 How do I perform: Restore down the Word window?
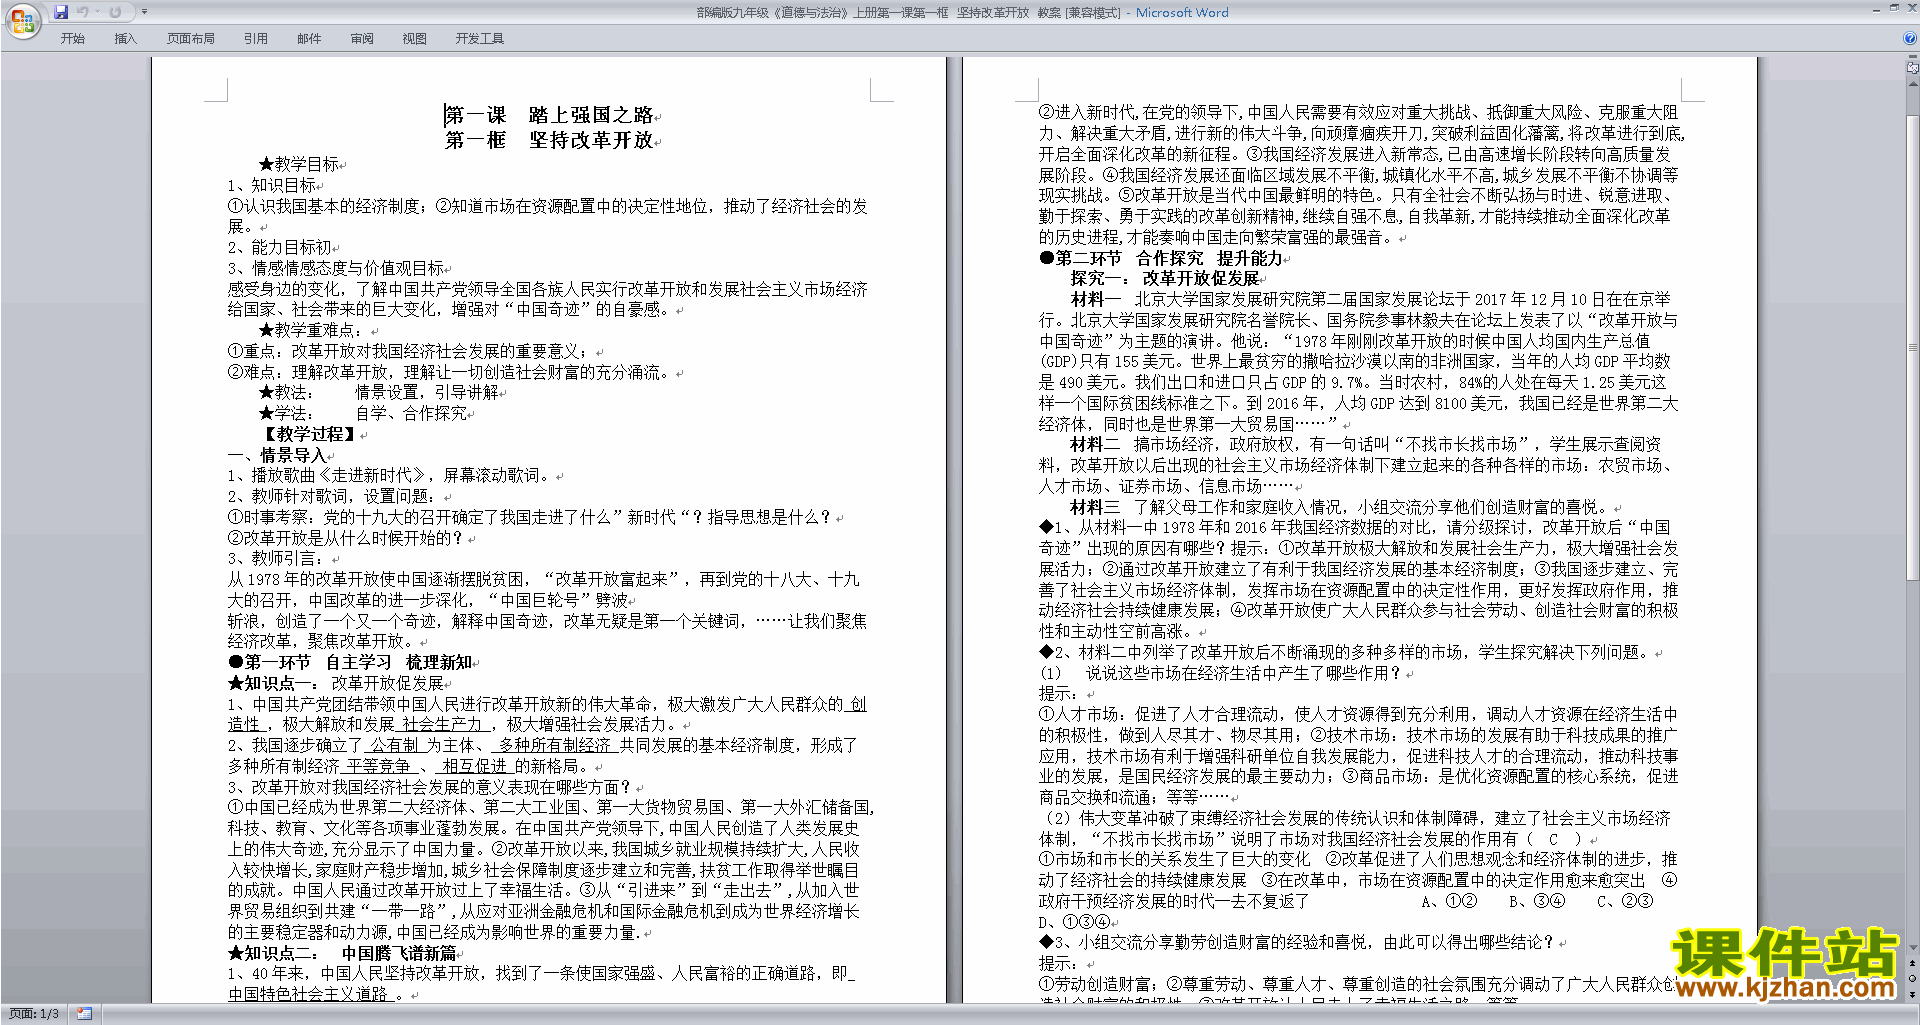click(x=1894, y=8)
